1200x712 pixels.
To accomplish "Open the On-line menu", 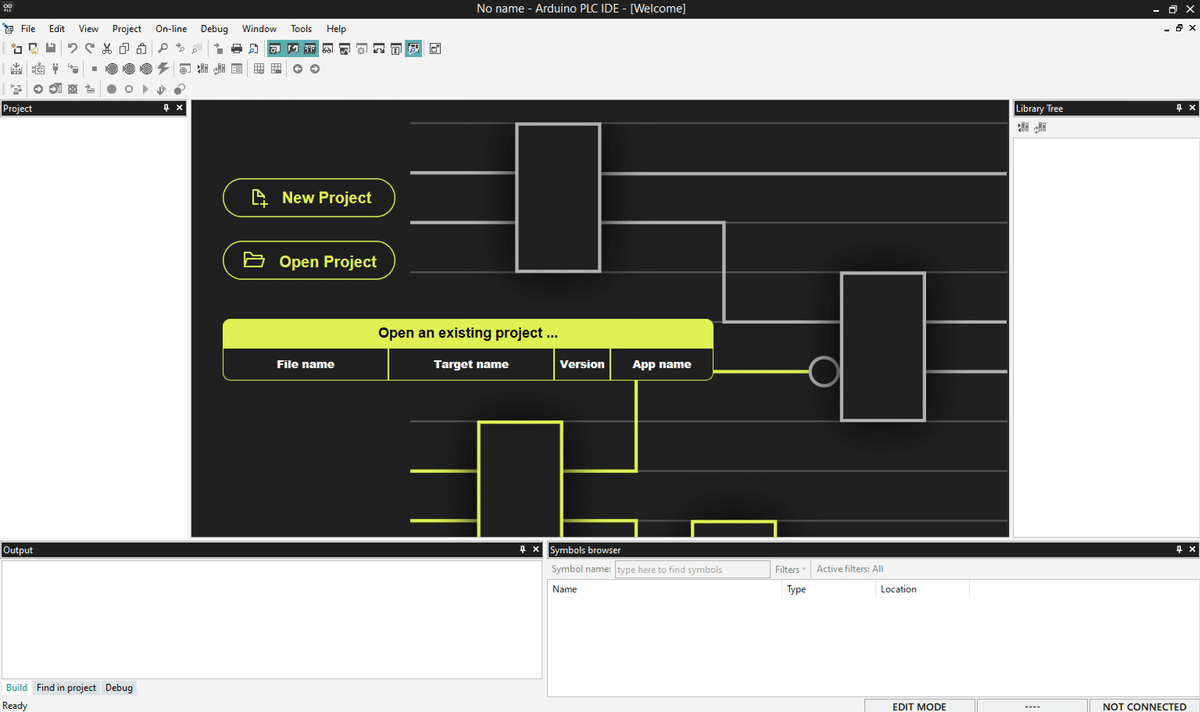I will pos(171,29).
